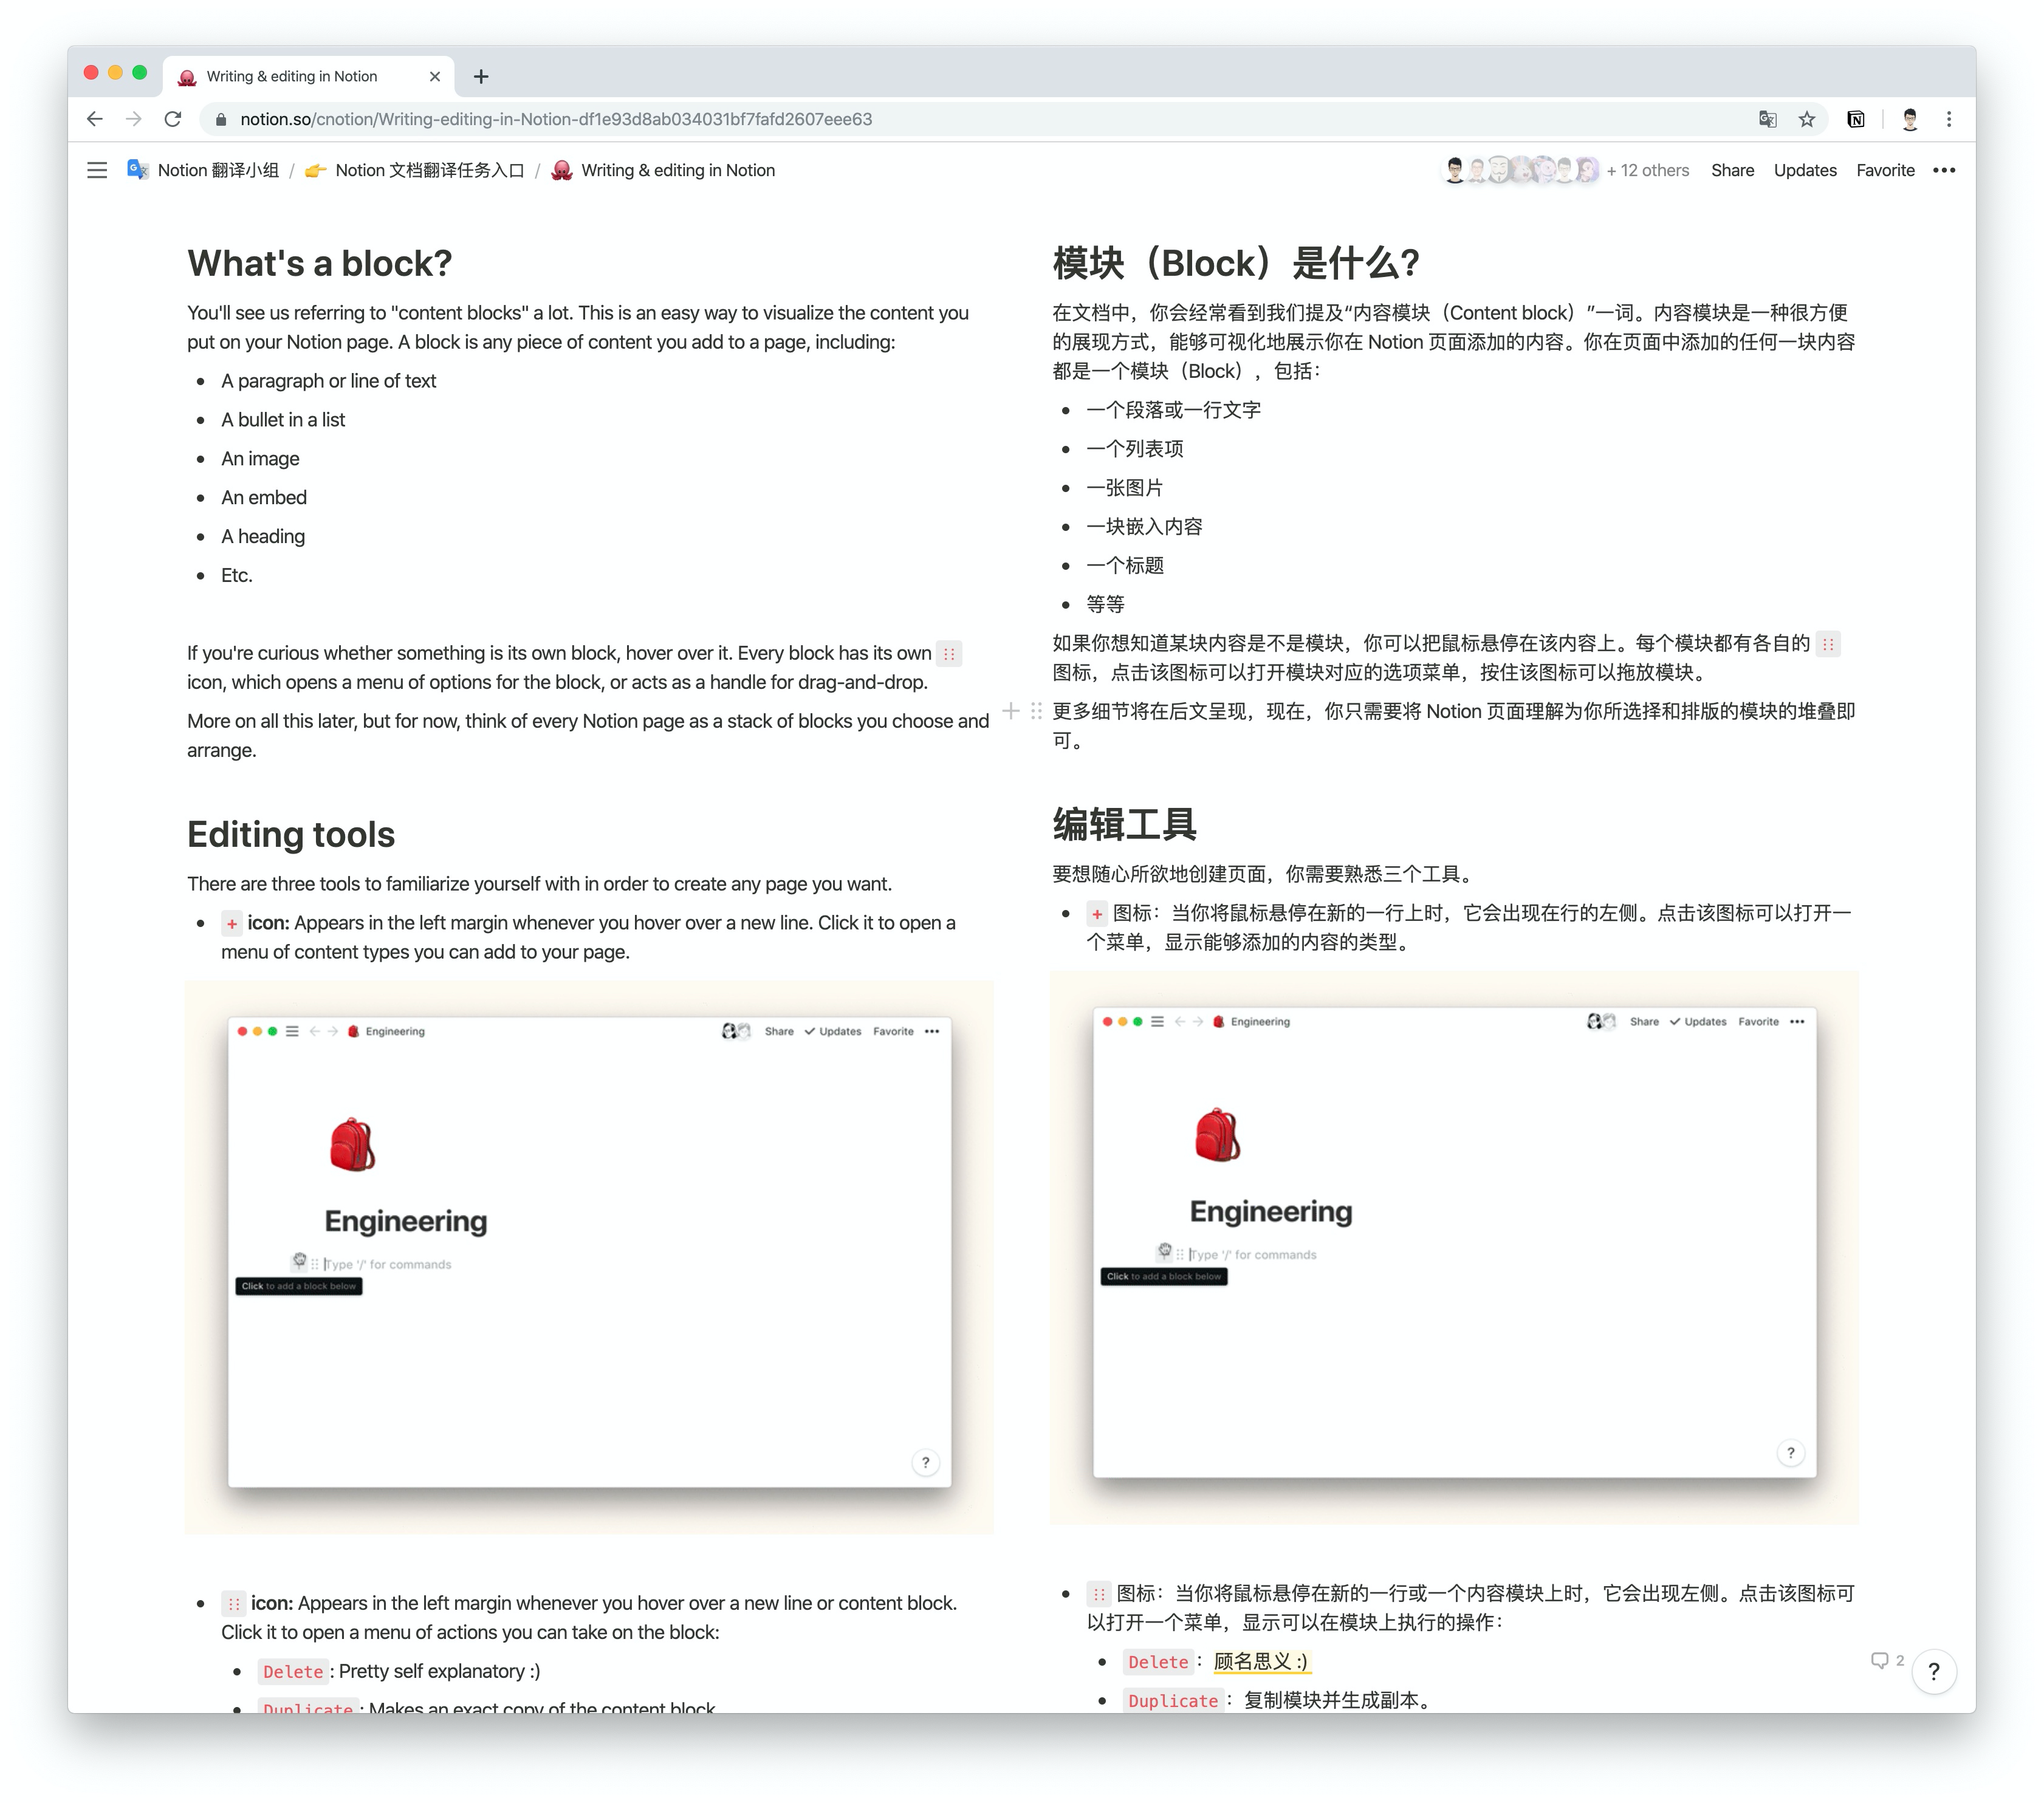Click the red plus icon in English bullet

tap(231, 924)
